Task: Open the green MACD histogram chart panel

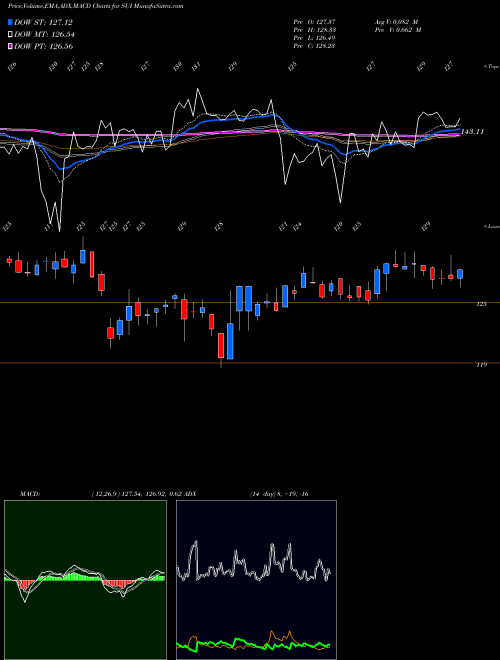Action: click(x=85, y=580)
